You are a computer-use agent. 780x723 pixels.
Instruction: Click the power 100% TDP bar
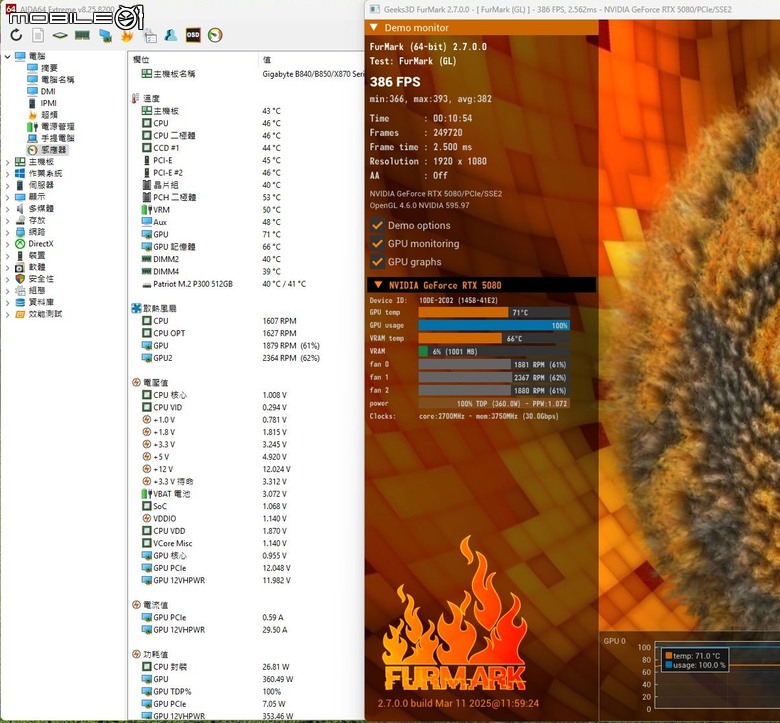coord(494,404)
